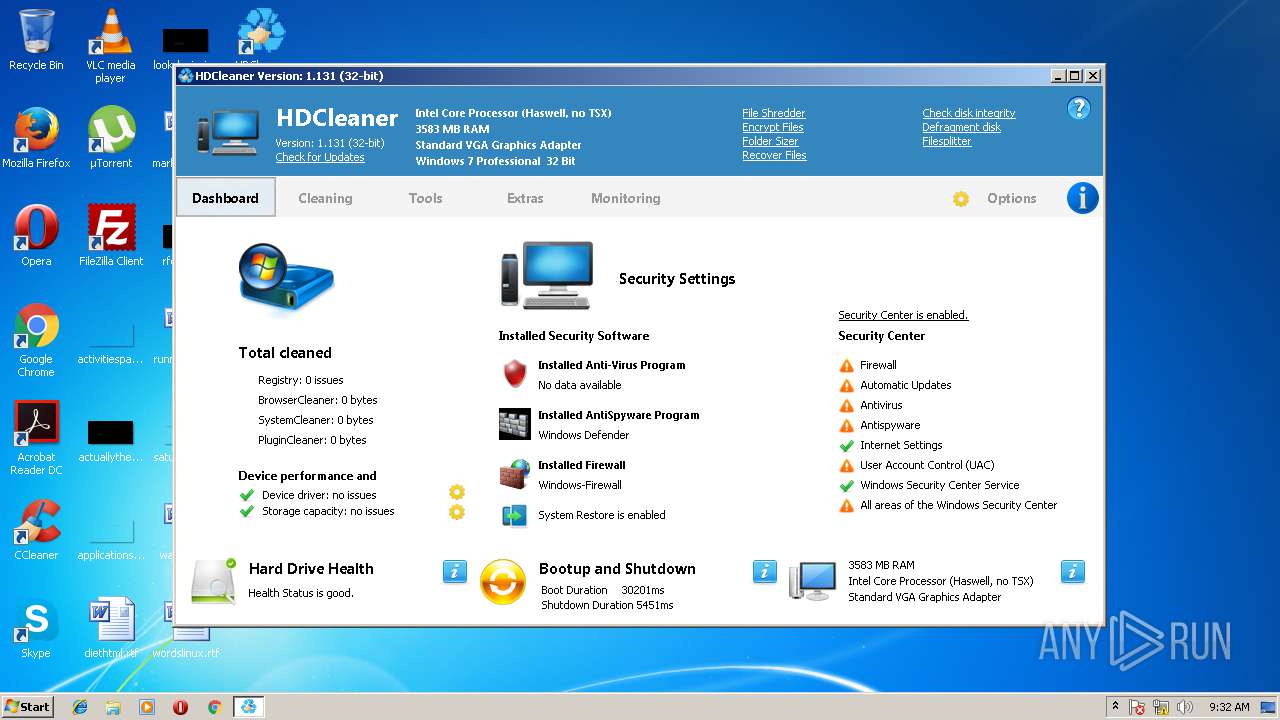The image size is (1280, 720).
Task: Click the System Restore icon
Action: coord(514,516)
